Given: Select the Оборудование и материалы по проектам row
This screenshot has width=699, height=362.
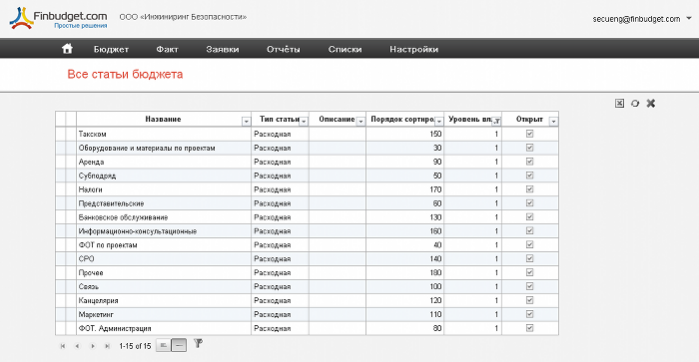Looking at the screenshot, I should coord(147,148).
